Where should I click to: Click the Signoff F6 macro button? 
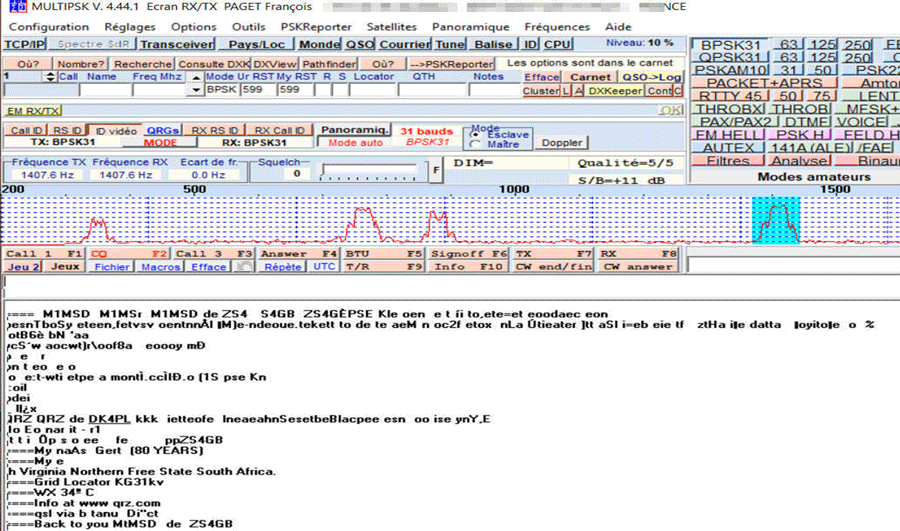tap(468, 254)
